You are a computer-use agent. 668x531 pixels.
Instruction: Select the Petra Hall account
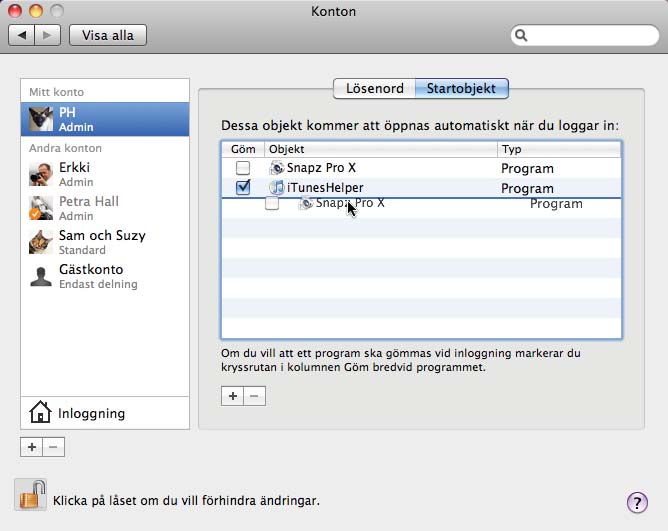click(105, 208)
